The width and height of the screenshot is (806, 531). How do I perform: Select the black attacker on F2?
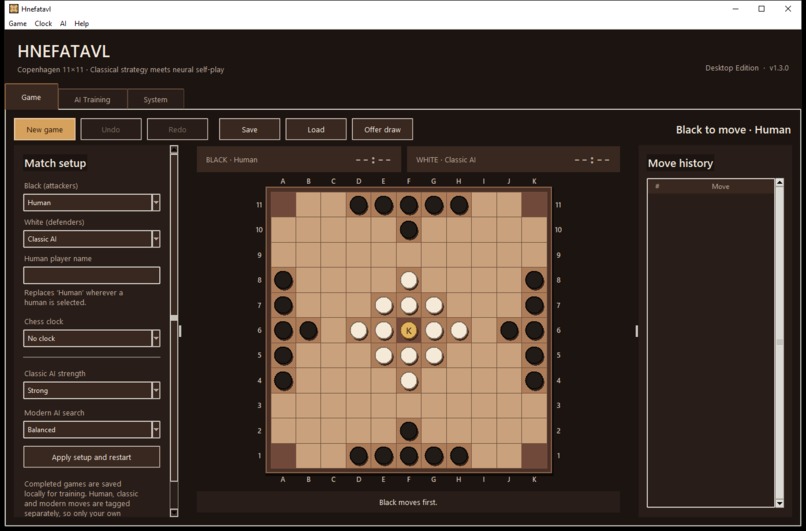pyautogui.click(x=409, y=431)
